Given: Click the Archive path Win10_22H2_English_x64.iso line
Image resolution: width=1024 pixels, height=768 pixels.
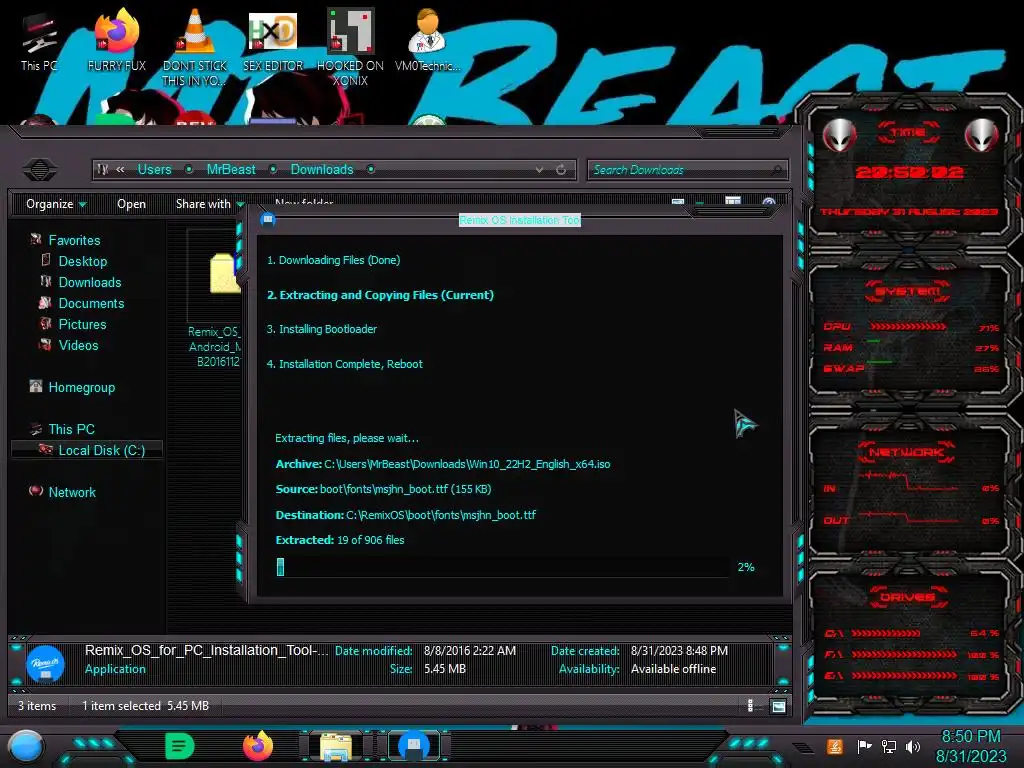Looking at the screenshot, I should [x=443, y=464].
